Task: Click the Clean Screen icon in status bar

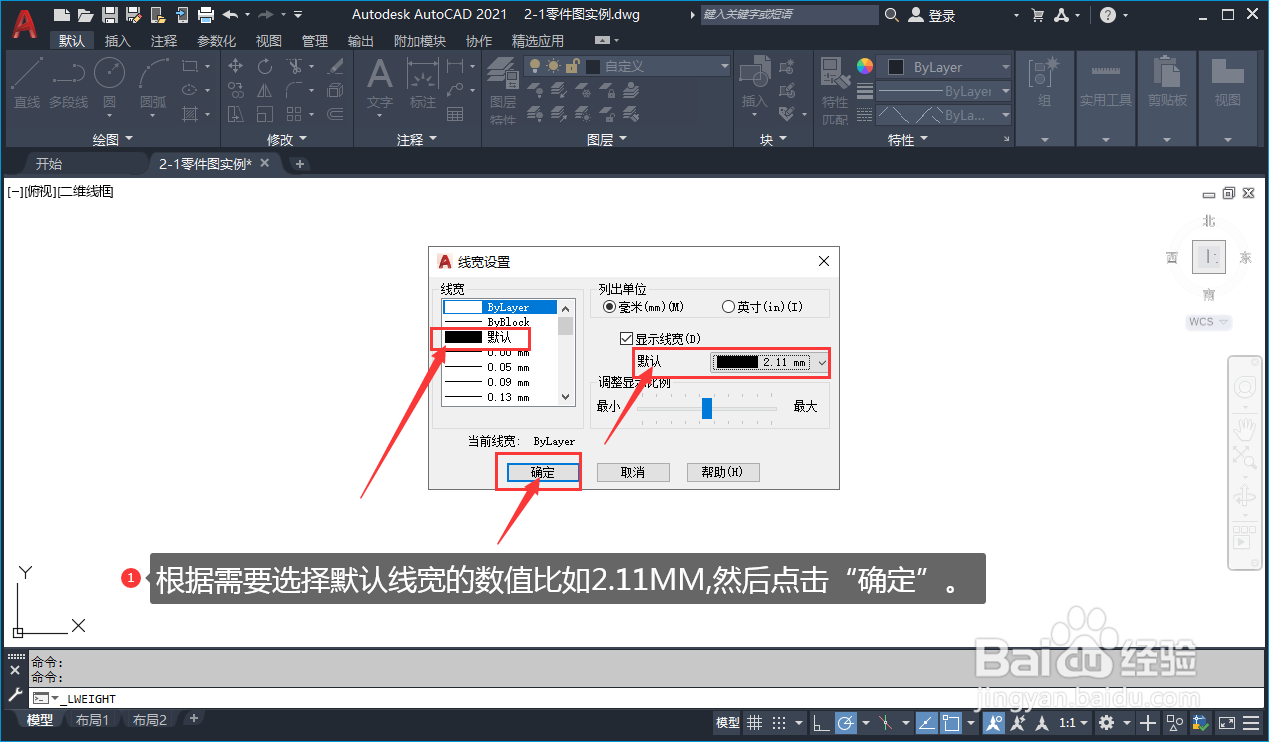Action: (1227, 722)
